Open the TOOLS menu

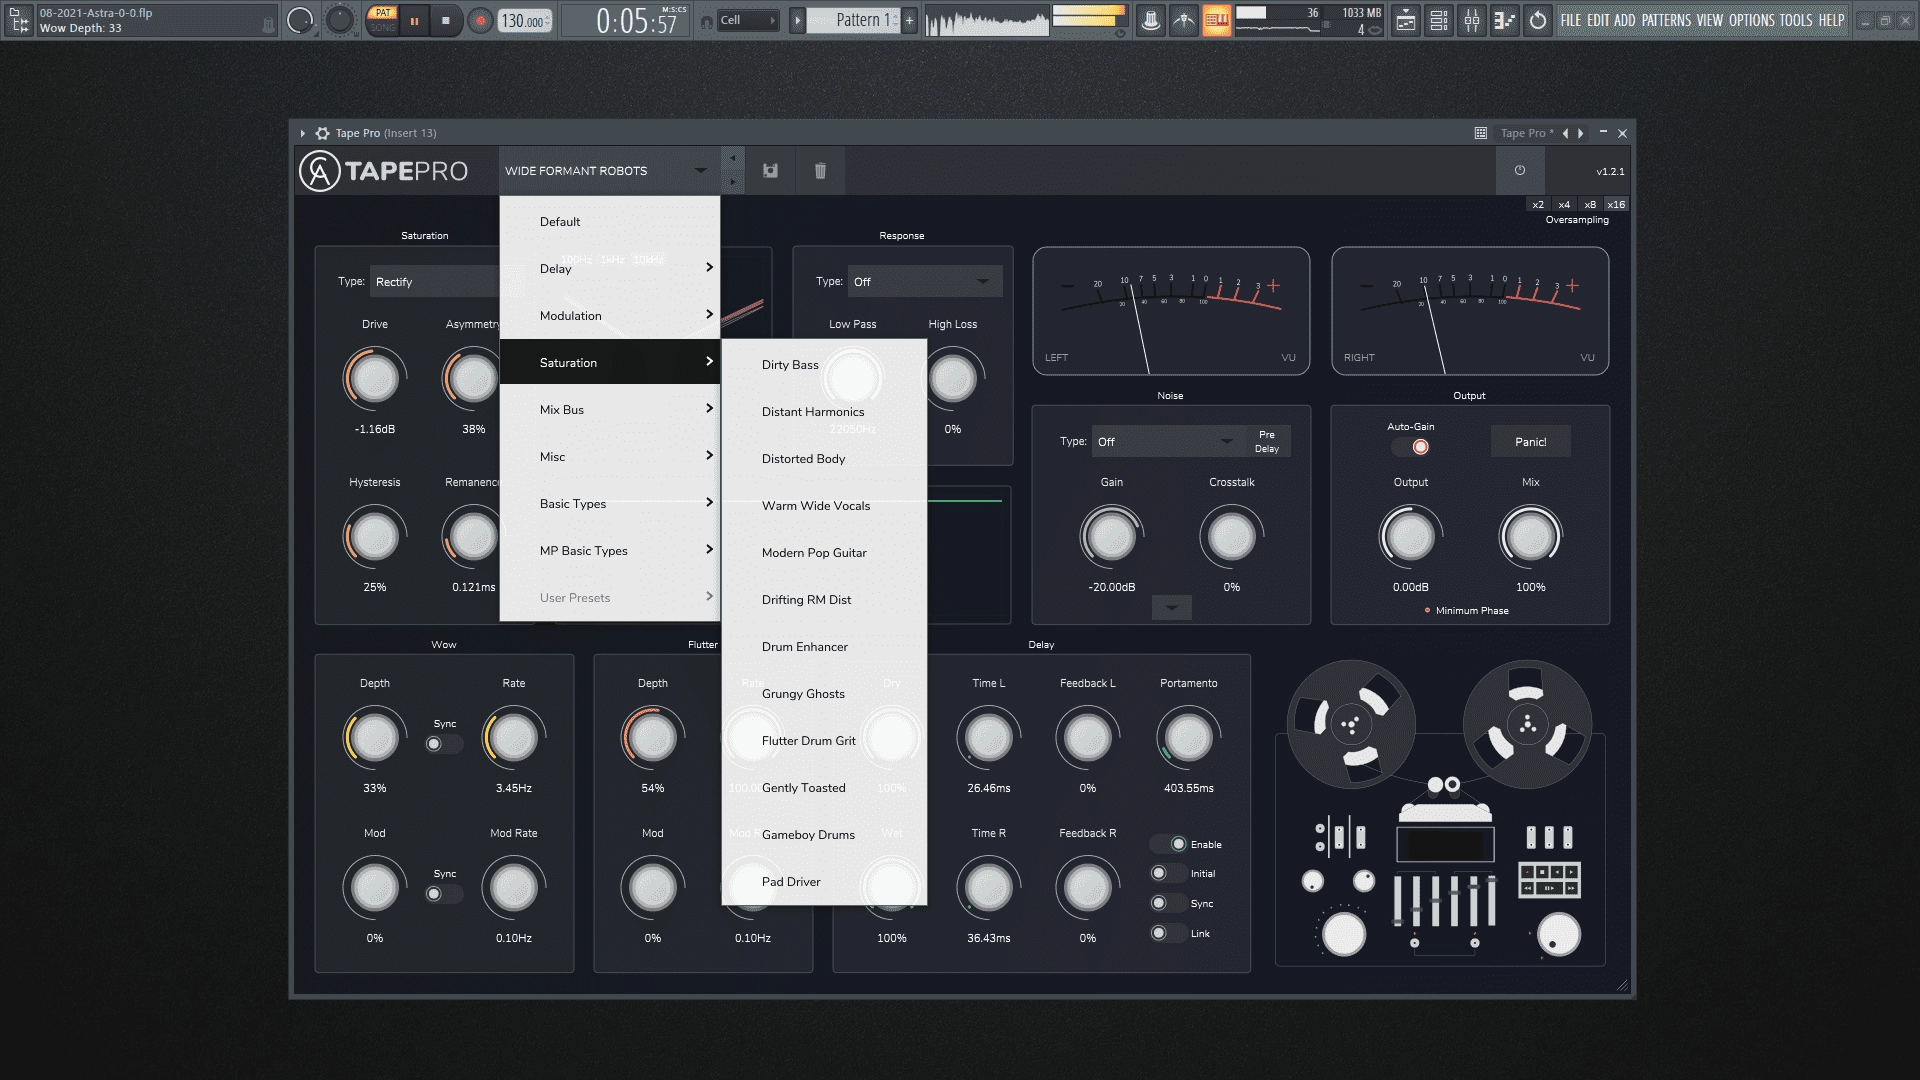pos(1796,20)
